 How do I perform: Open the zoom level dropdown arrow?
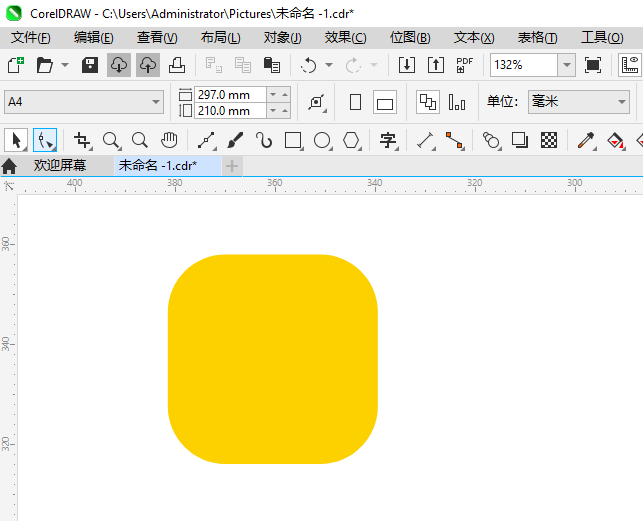pyautogui.click(x=567, y=65)
